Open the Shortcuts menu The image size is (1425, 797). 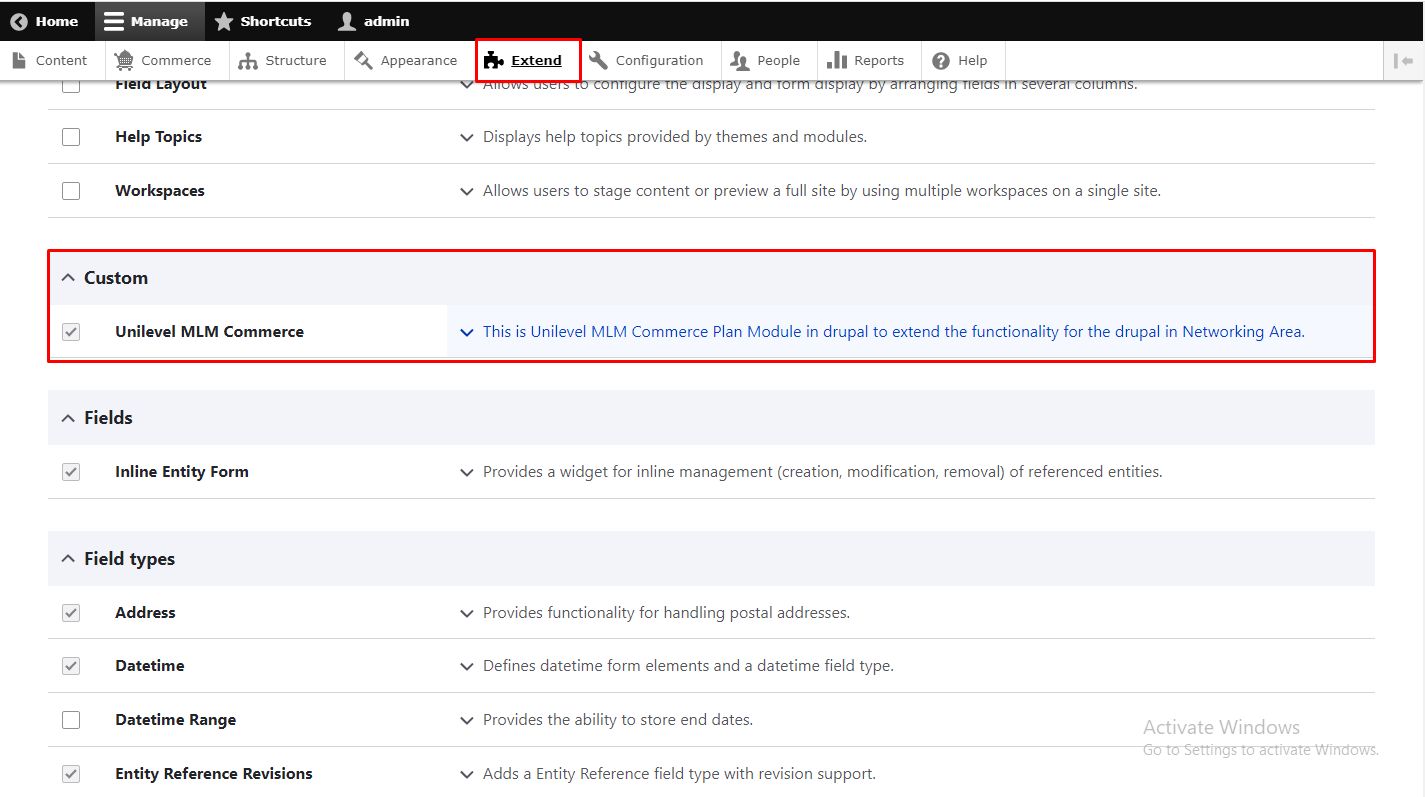(263, 21)
